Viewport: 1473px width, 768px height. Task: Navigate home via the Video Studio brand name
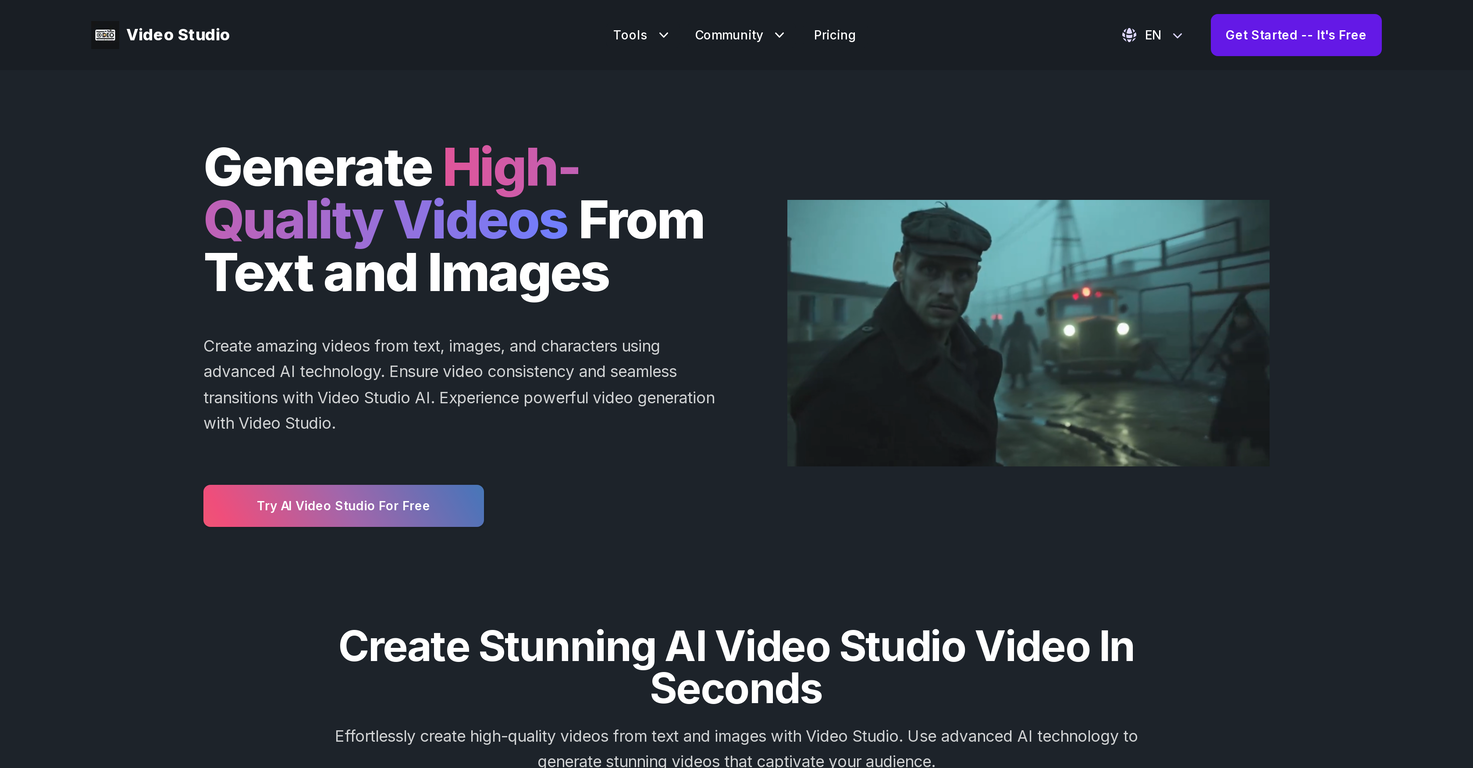point(177,34)
